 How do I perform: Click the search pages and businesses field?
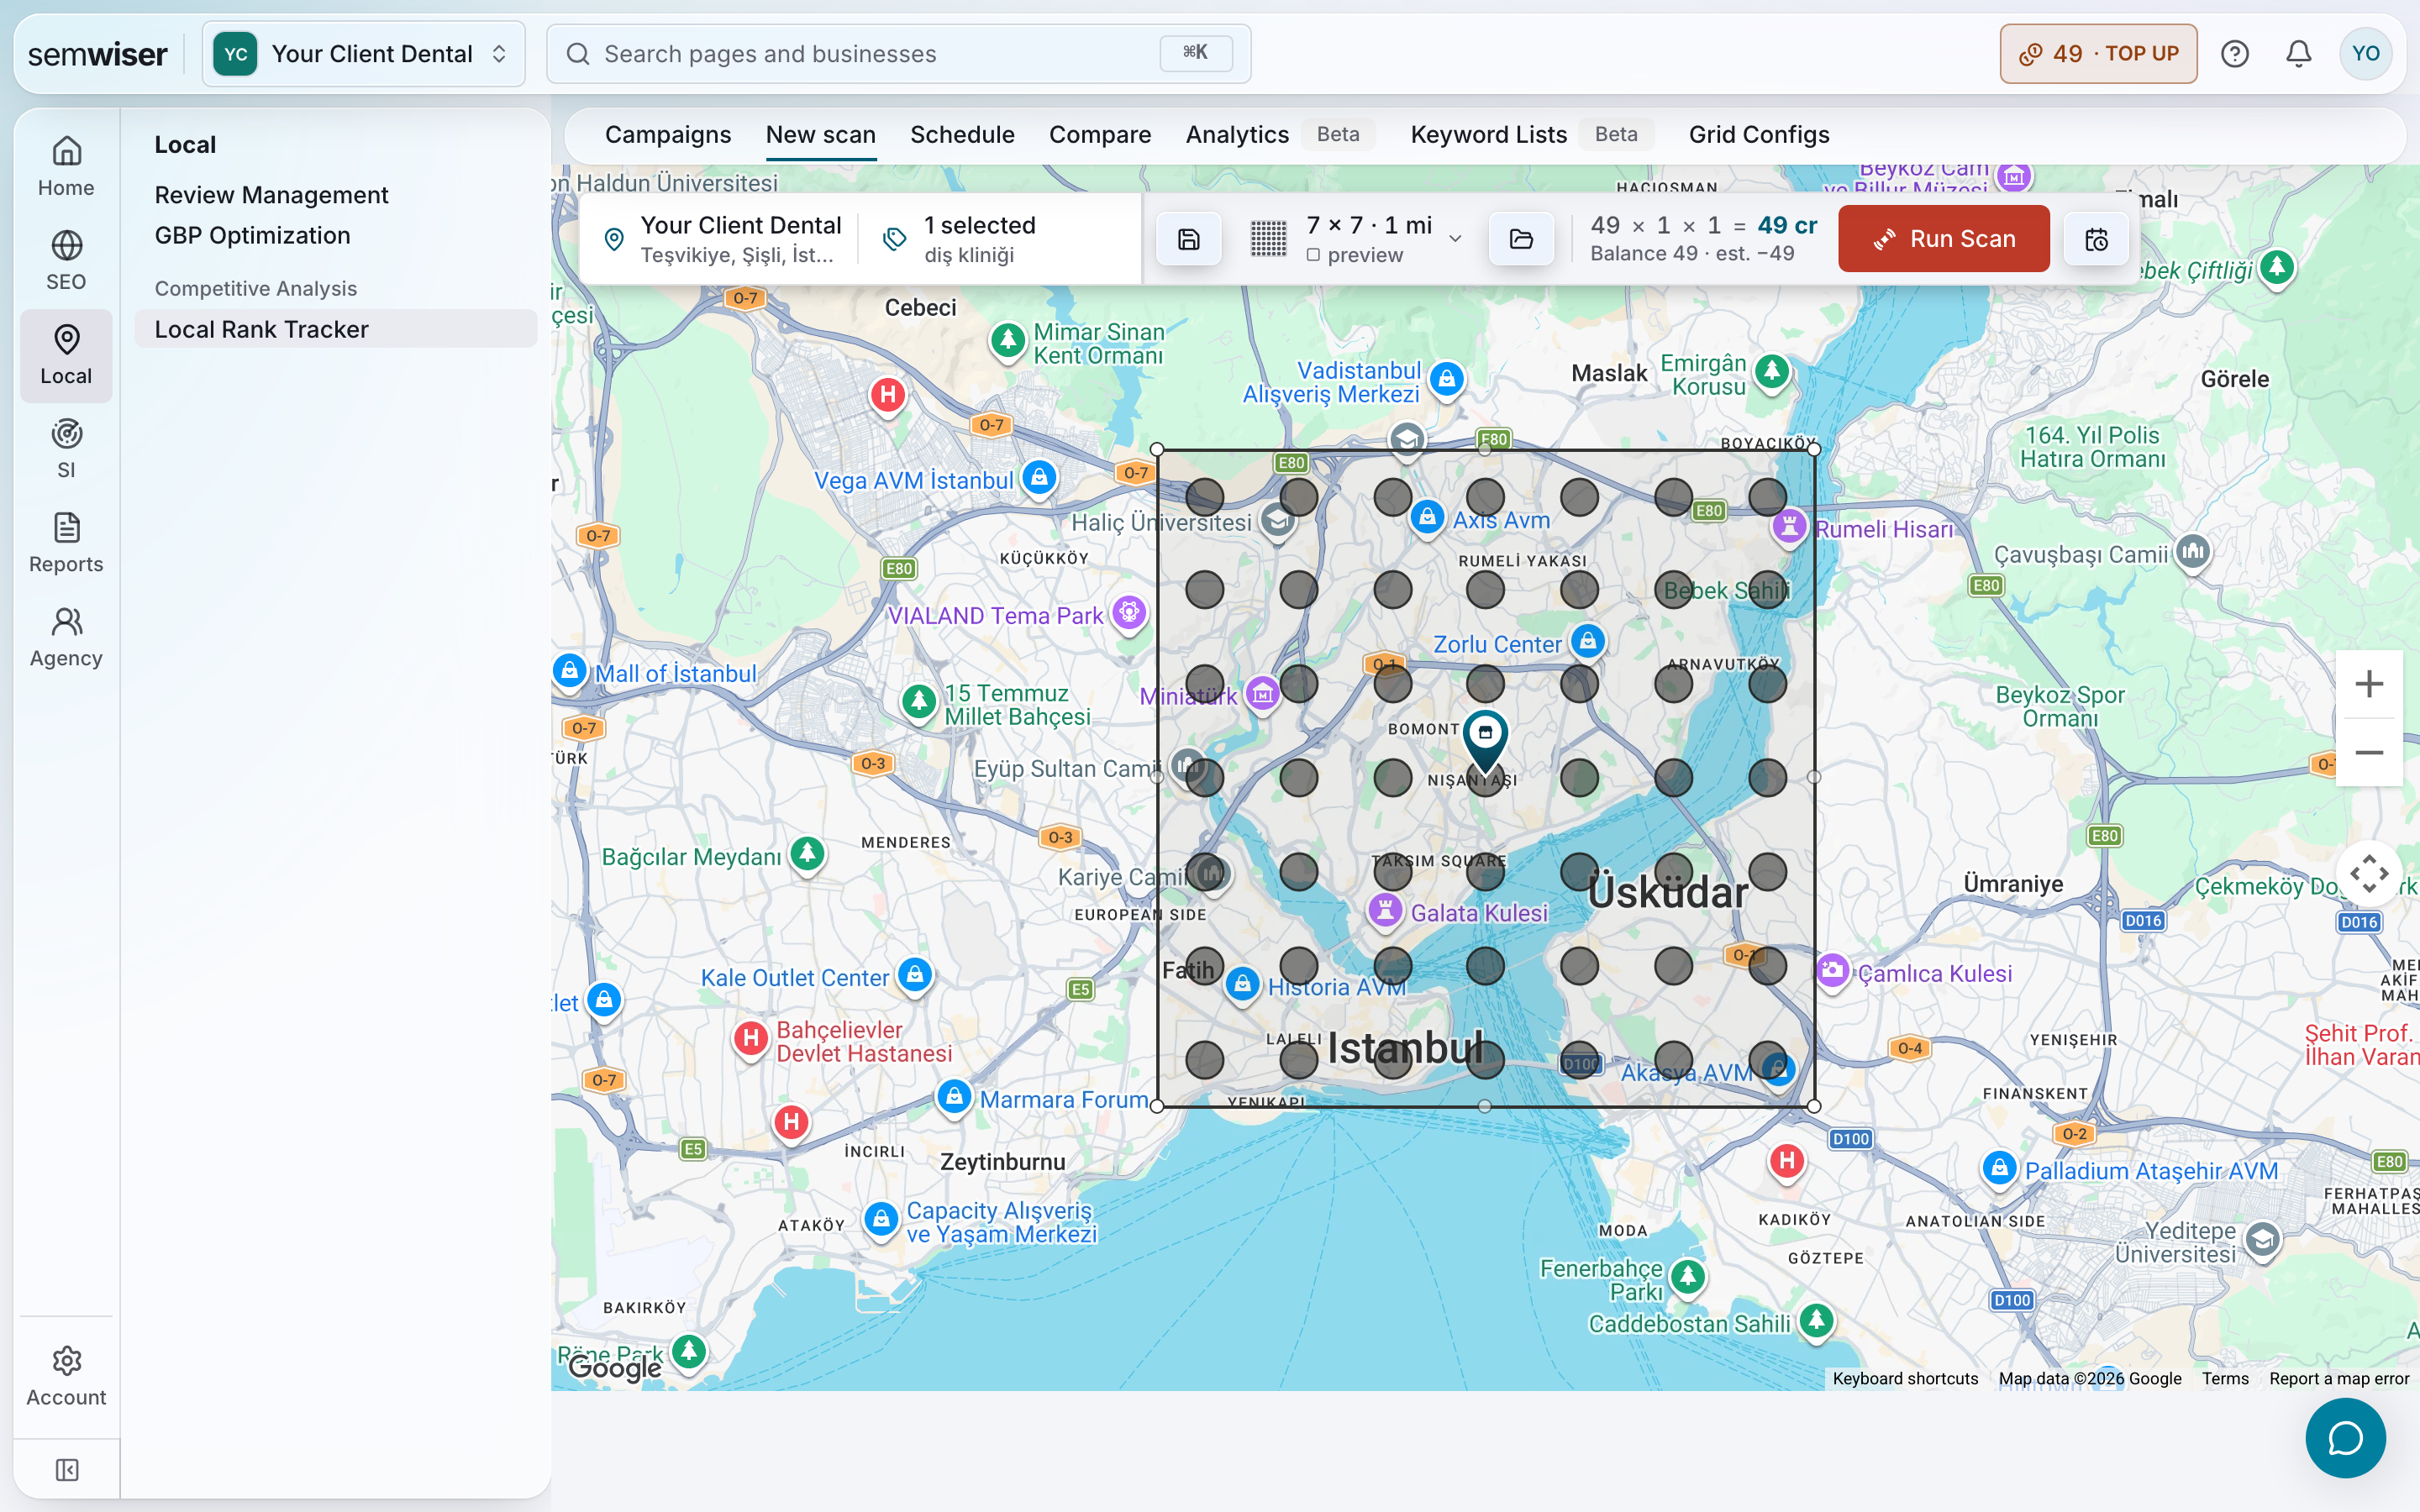pyautogui.click(x=898, y=54)
